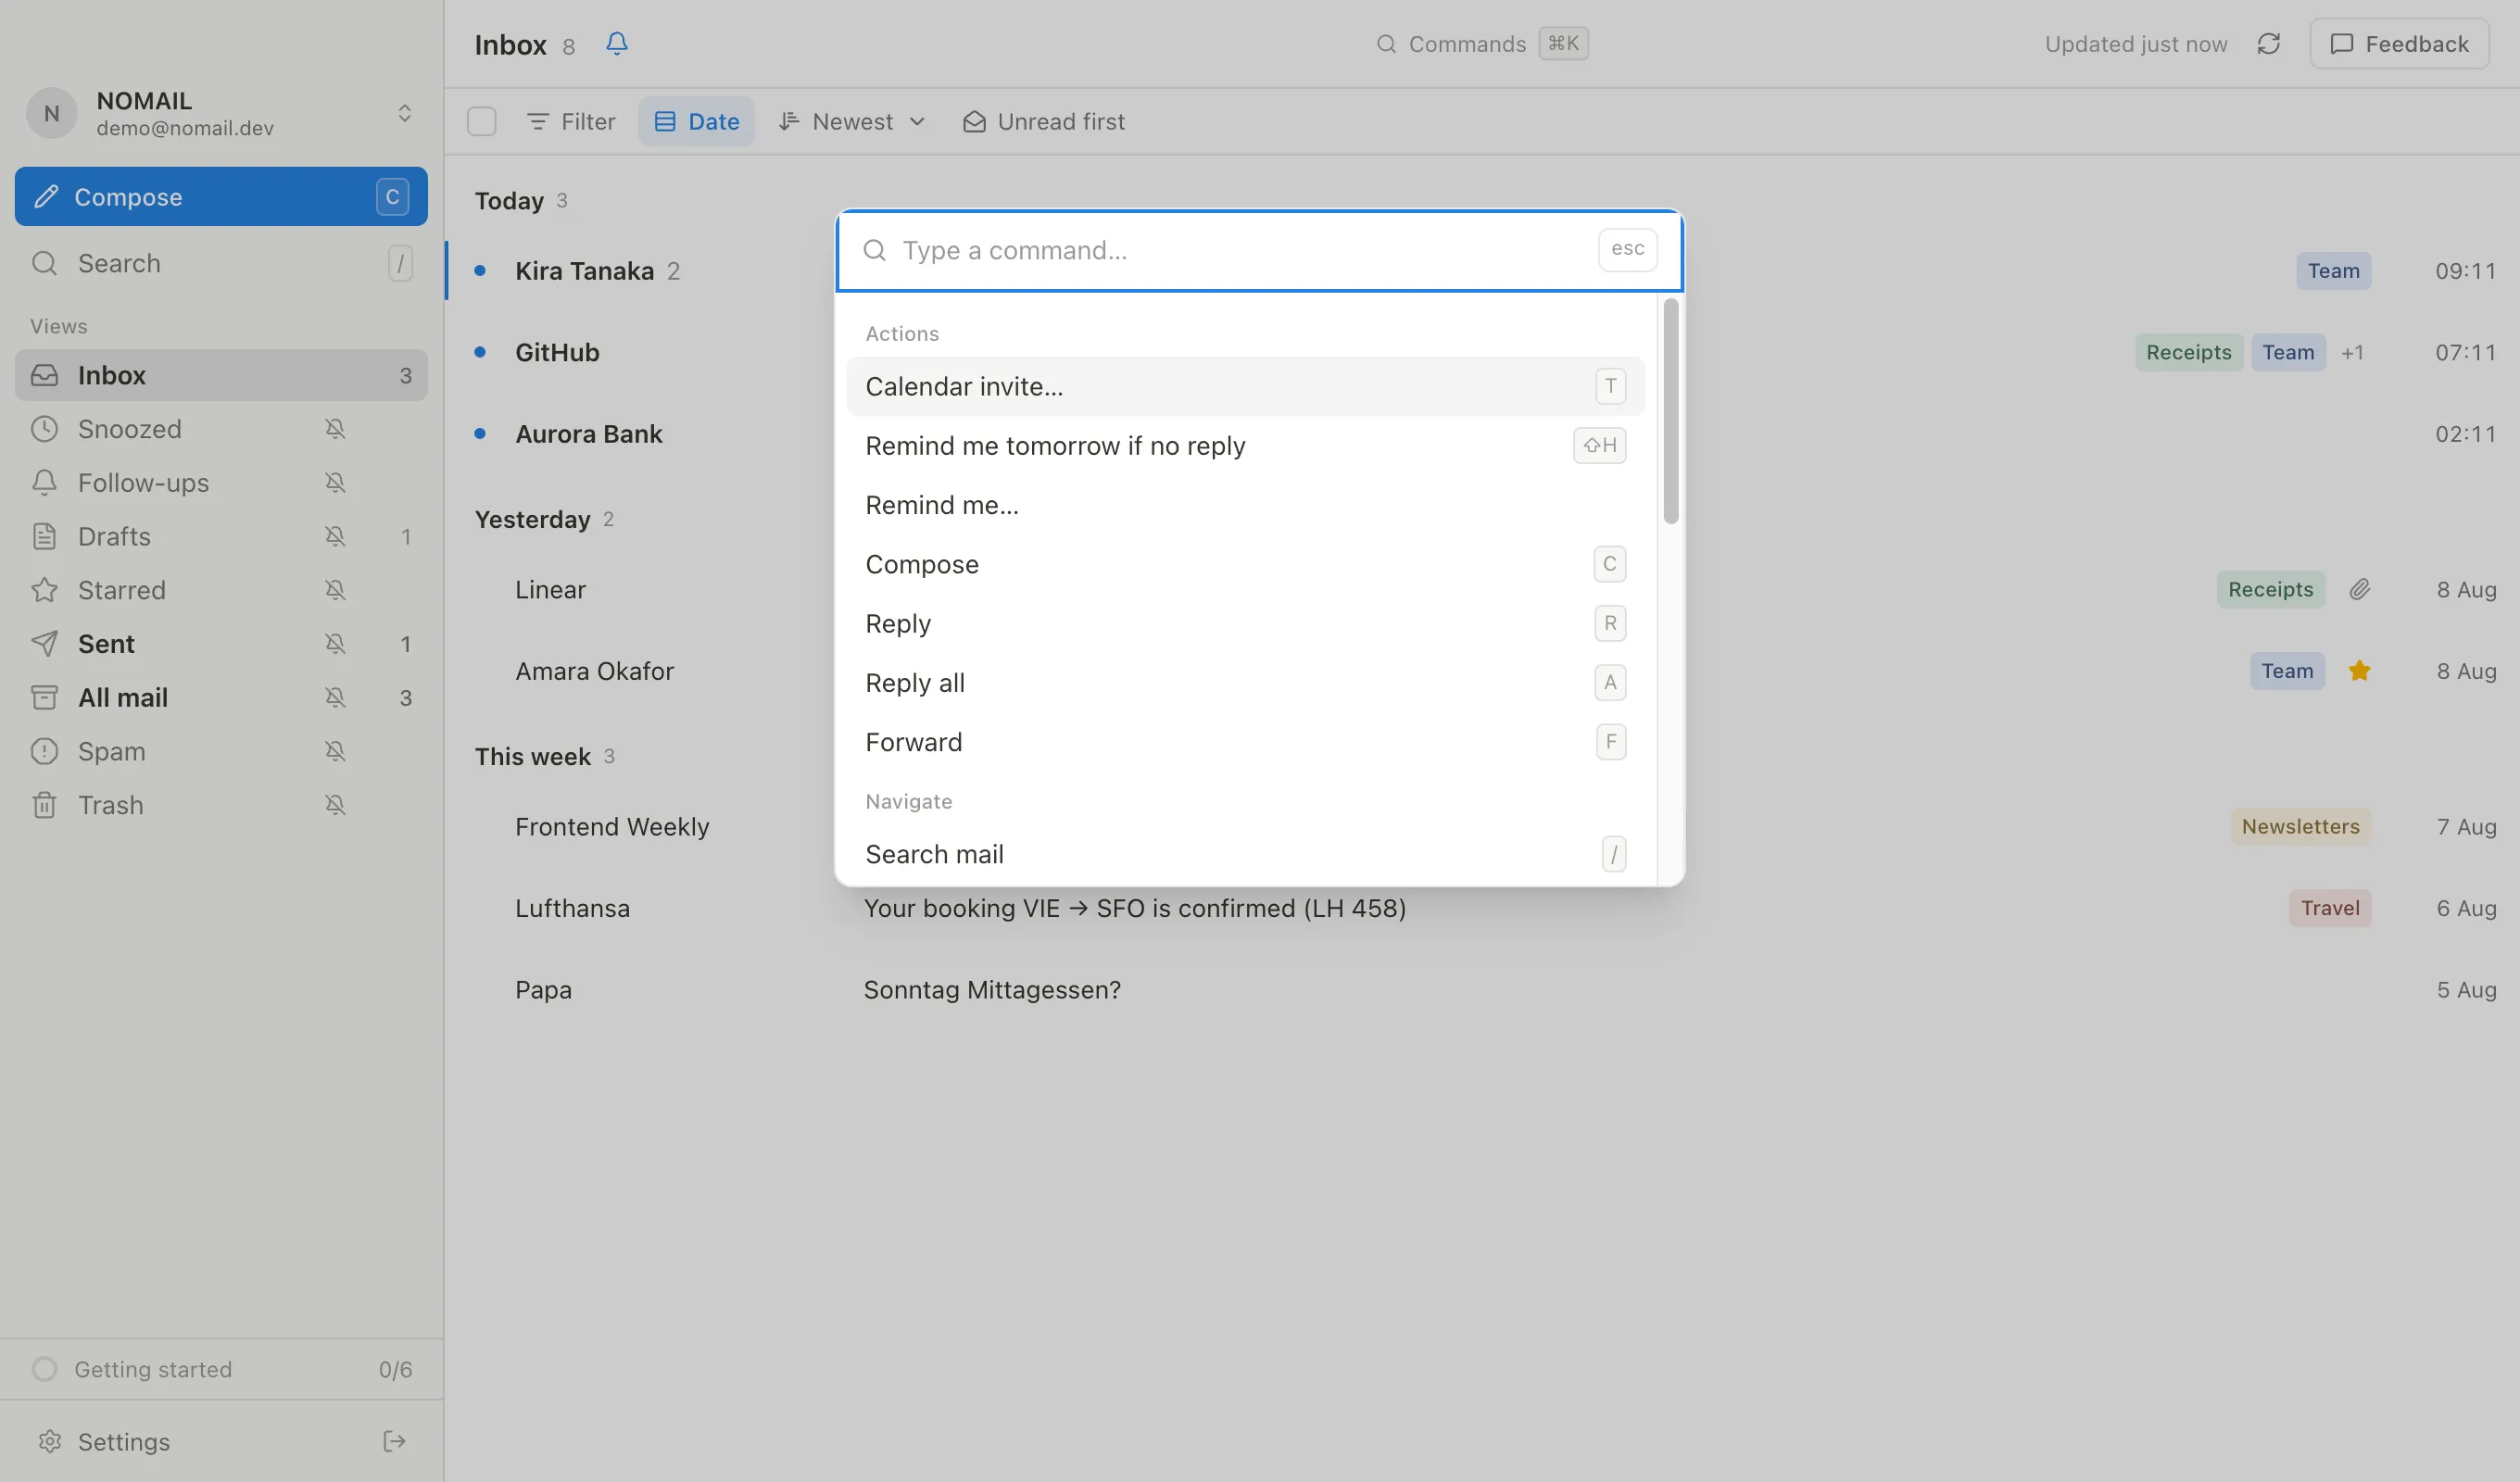Viewport: 2520px width, 1482px height.
Task: Click the notification bell beside Inbox title
Action: tap(617, 43)
